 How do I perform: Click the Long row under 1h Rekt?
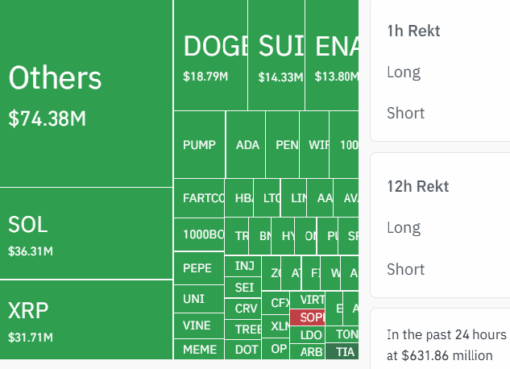tap(440, 72)
